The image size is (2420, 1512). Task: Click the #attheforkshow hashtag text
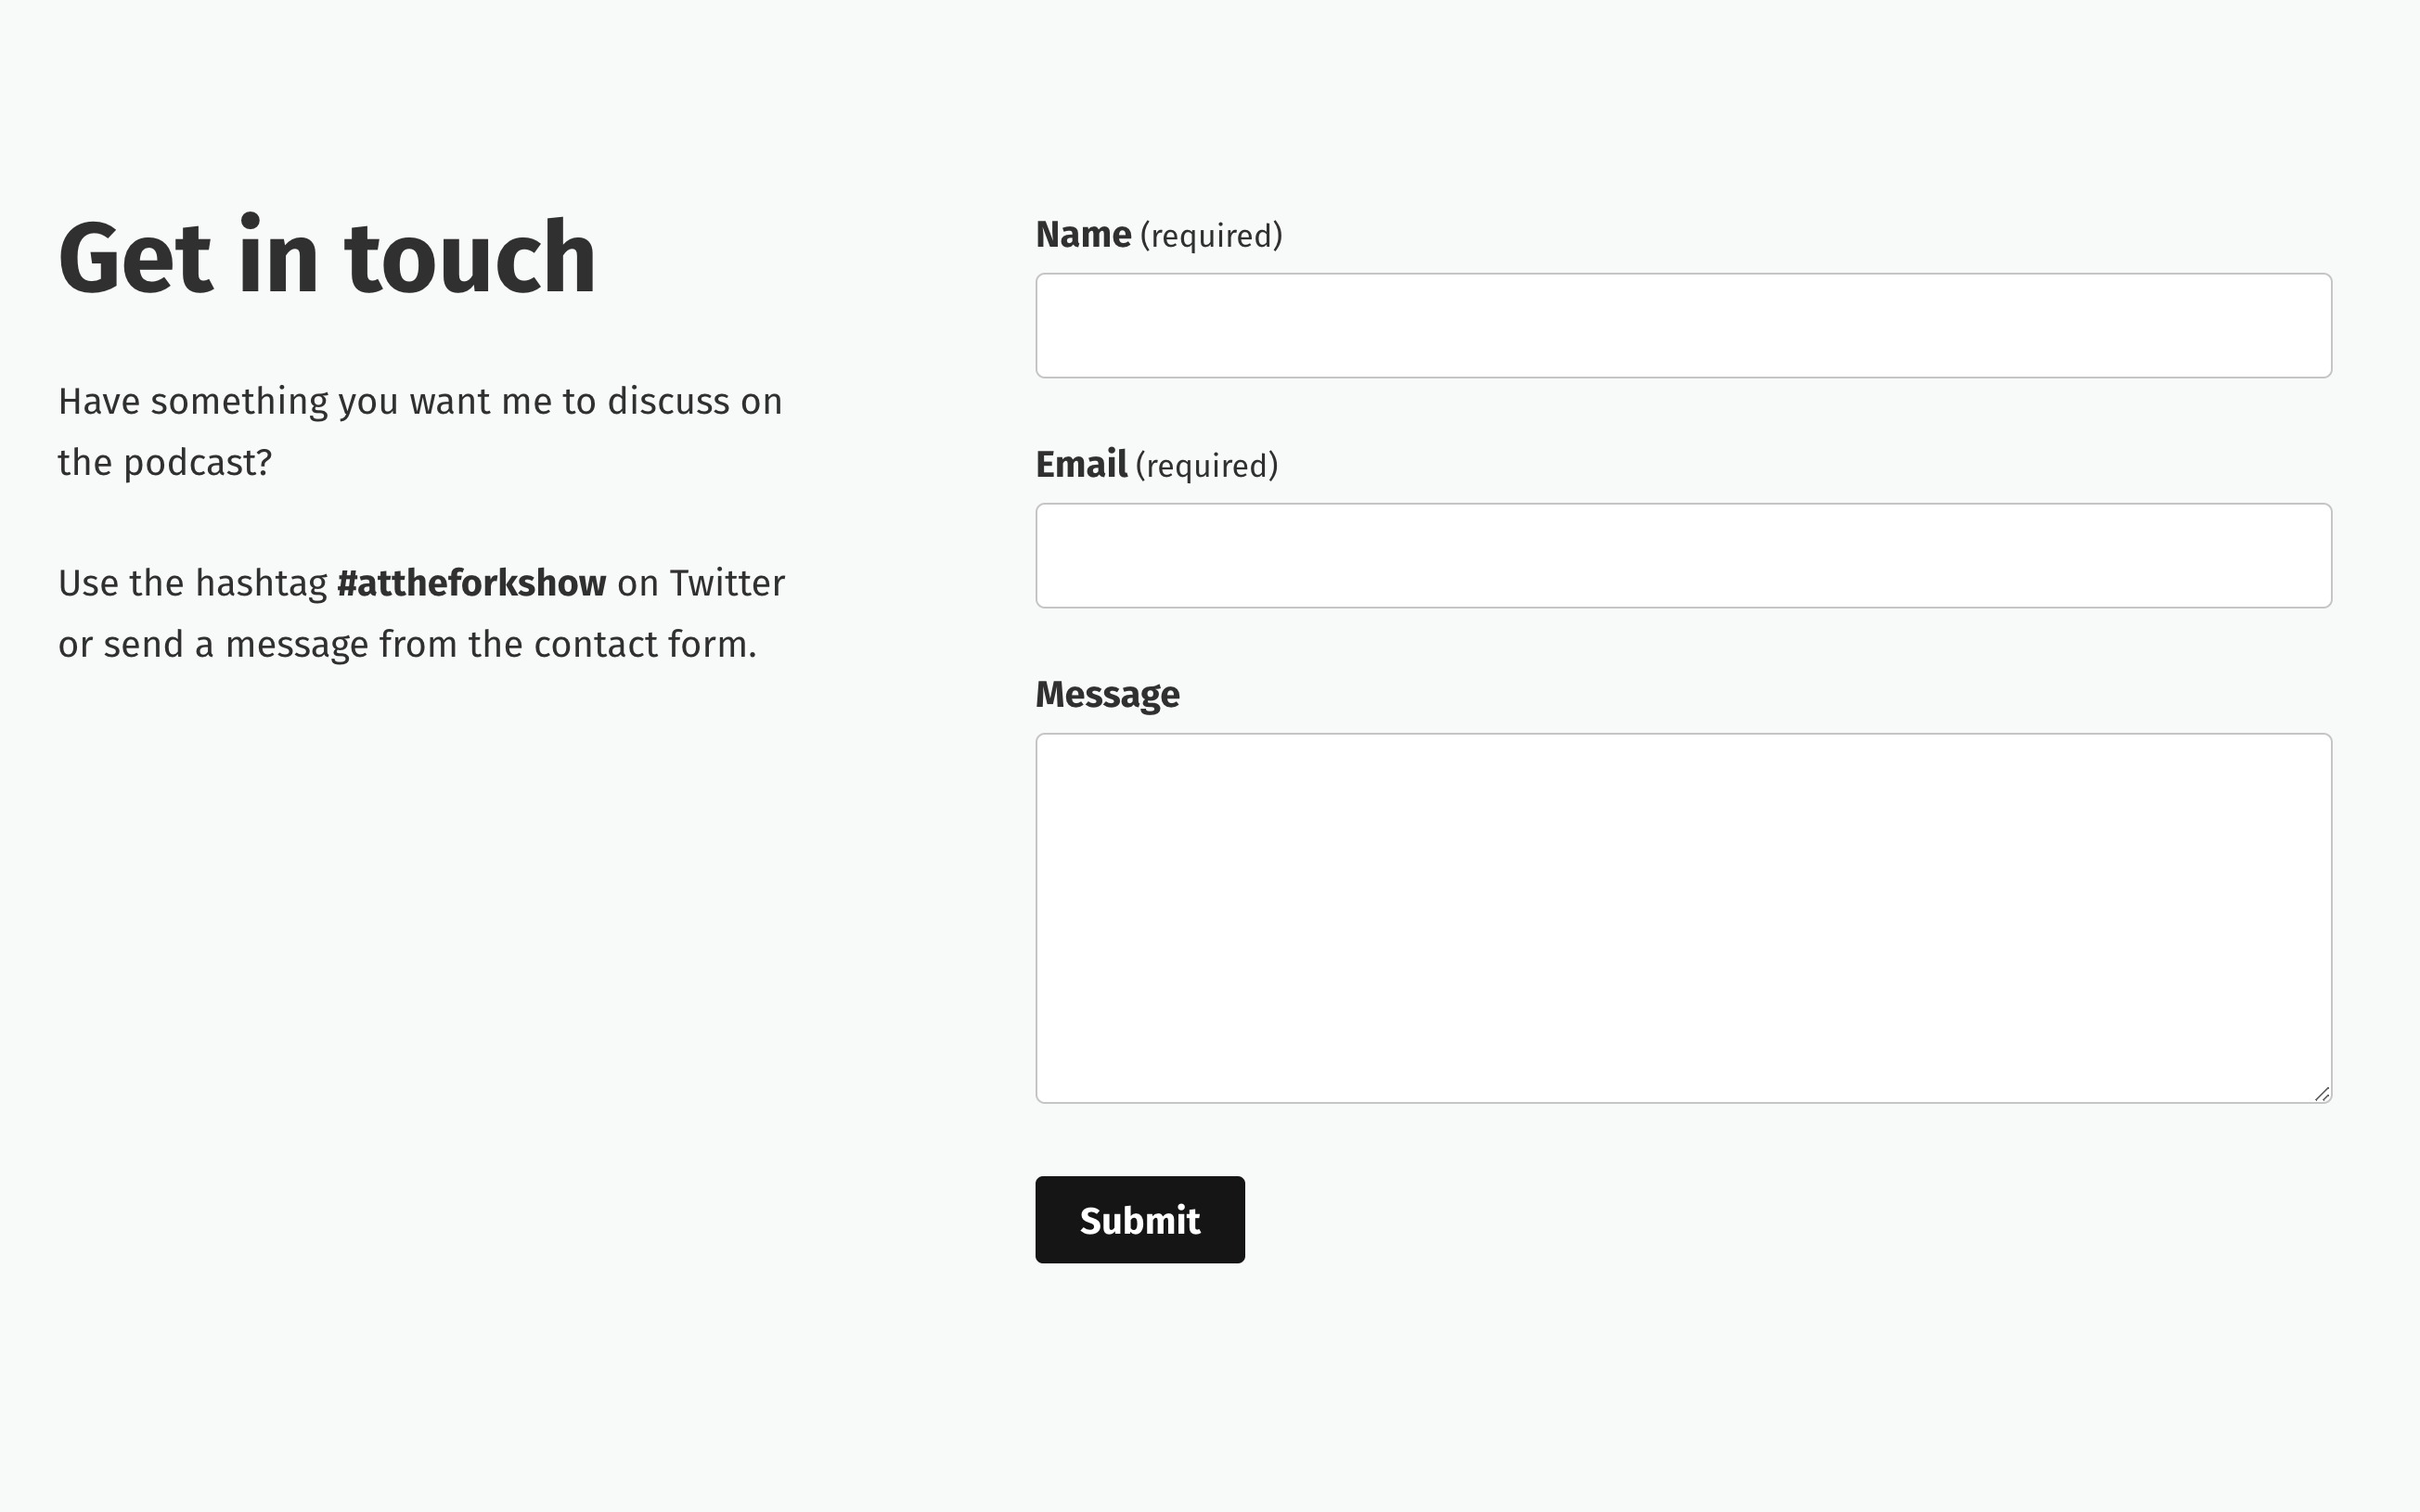(472, 582)
